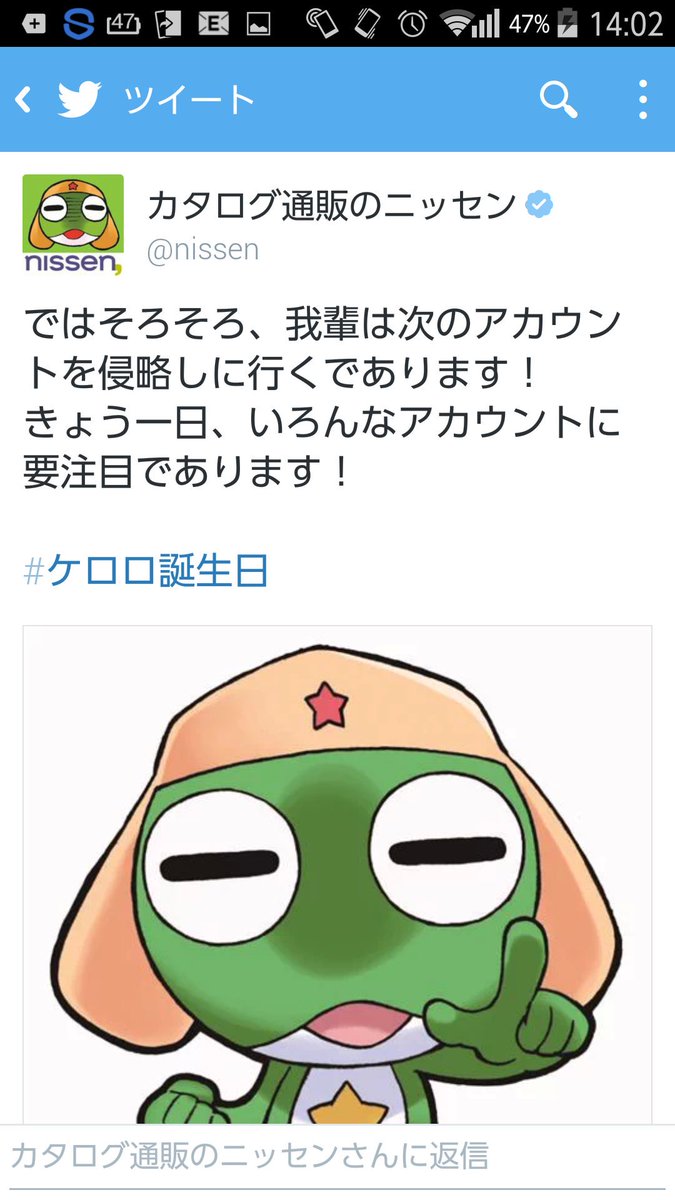Screen dimensions: 675x1200
Task: Open the nissen profile avatar
Action: tap(73, 224)
